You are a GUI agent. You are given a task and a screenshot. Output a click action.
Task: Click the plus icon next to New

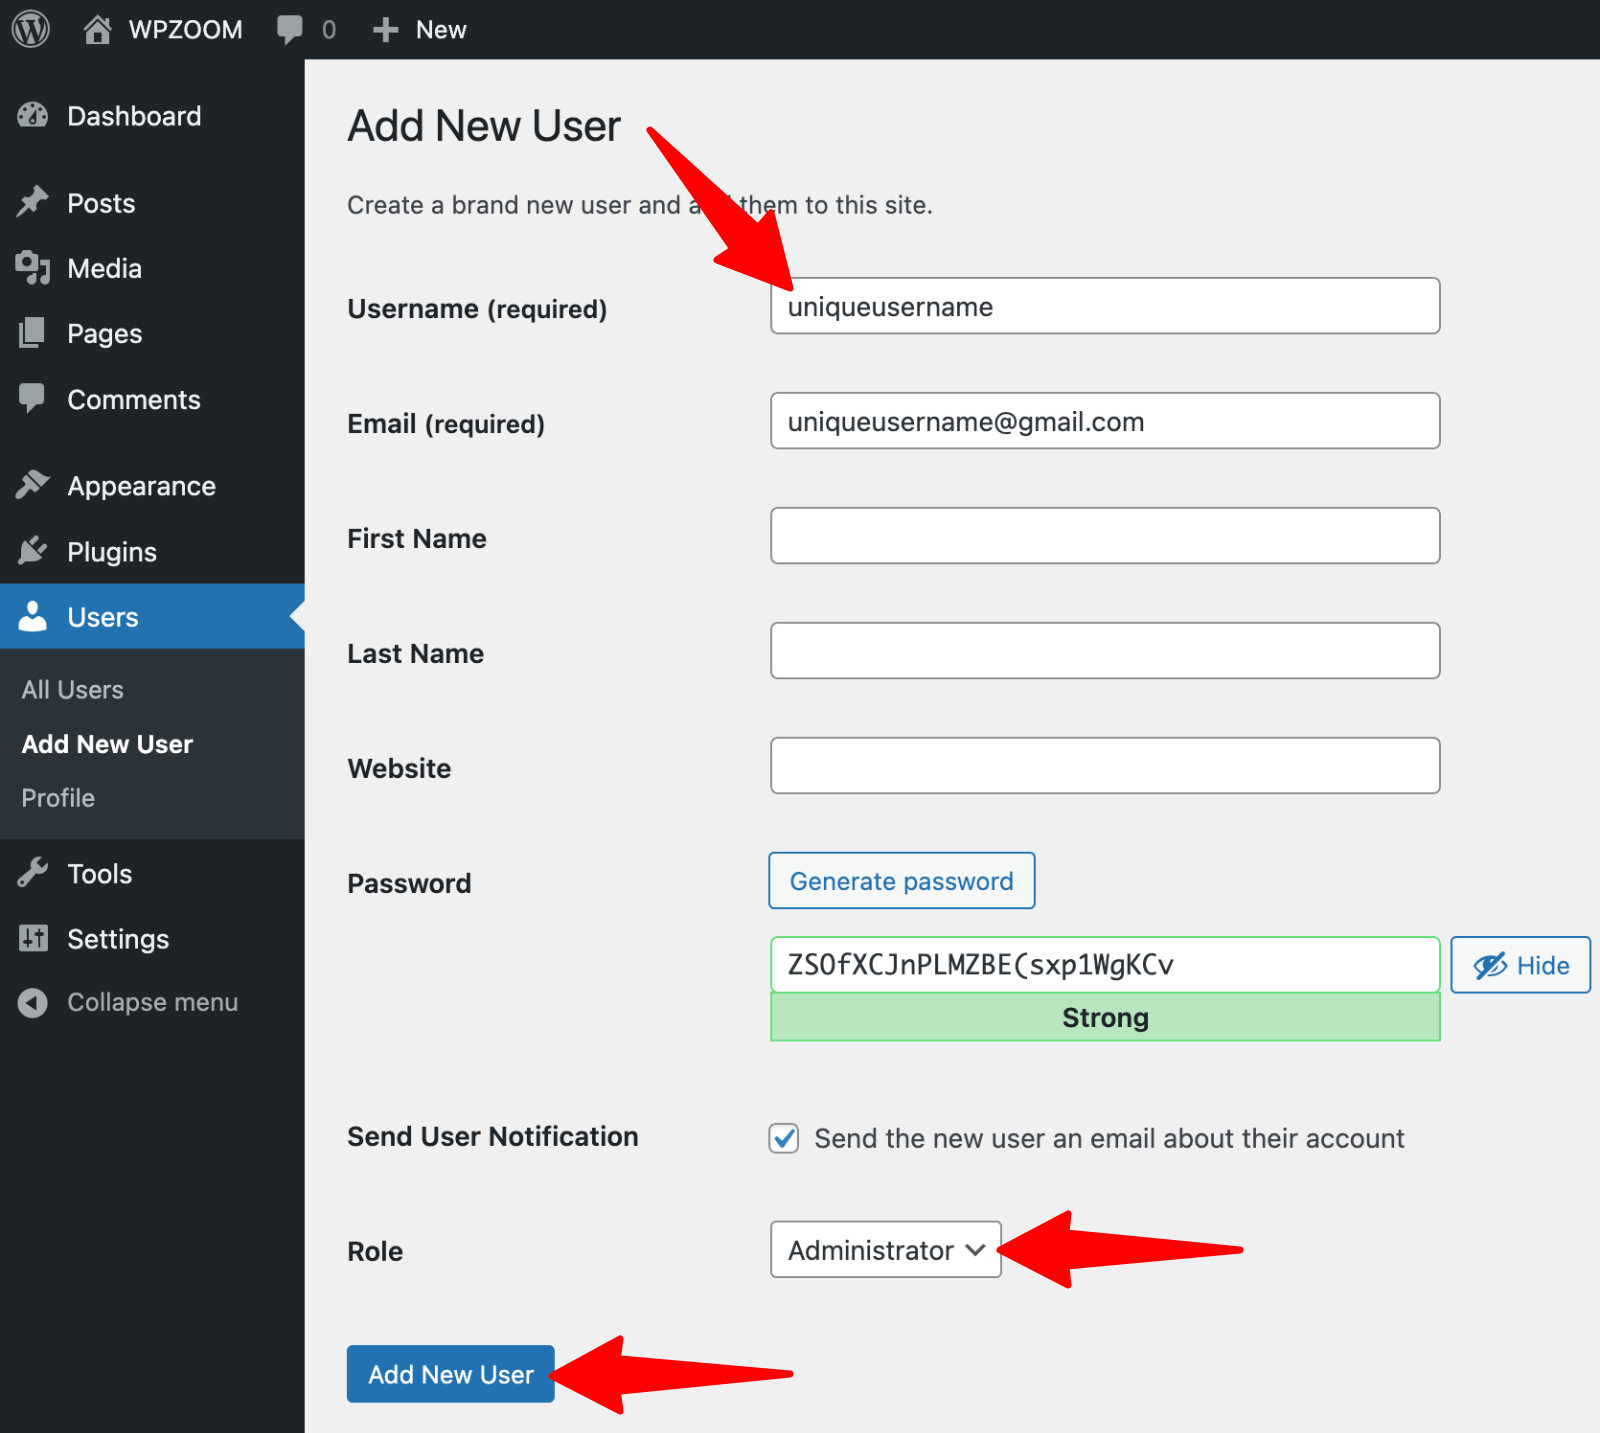click(x=385, y=30)
